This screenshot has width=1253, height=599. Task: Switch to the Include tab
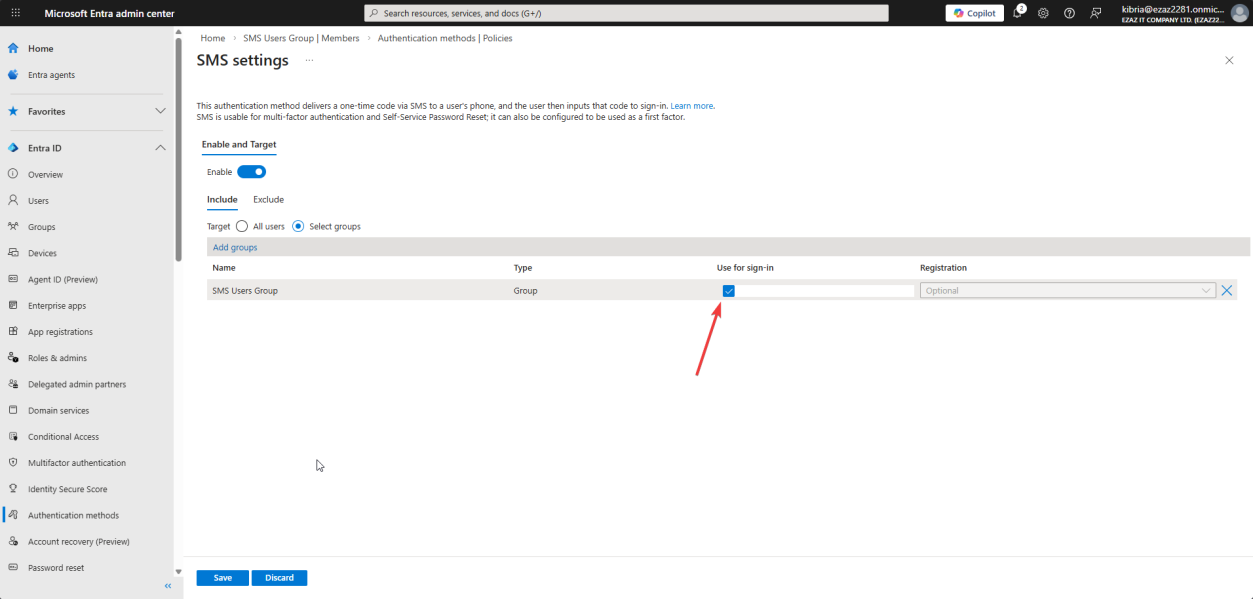[222, 199]
